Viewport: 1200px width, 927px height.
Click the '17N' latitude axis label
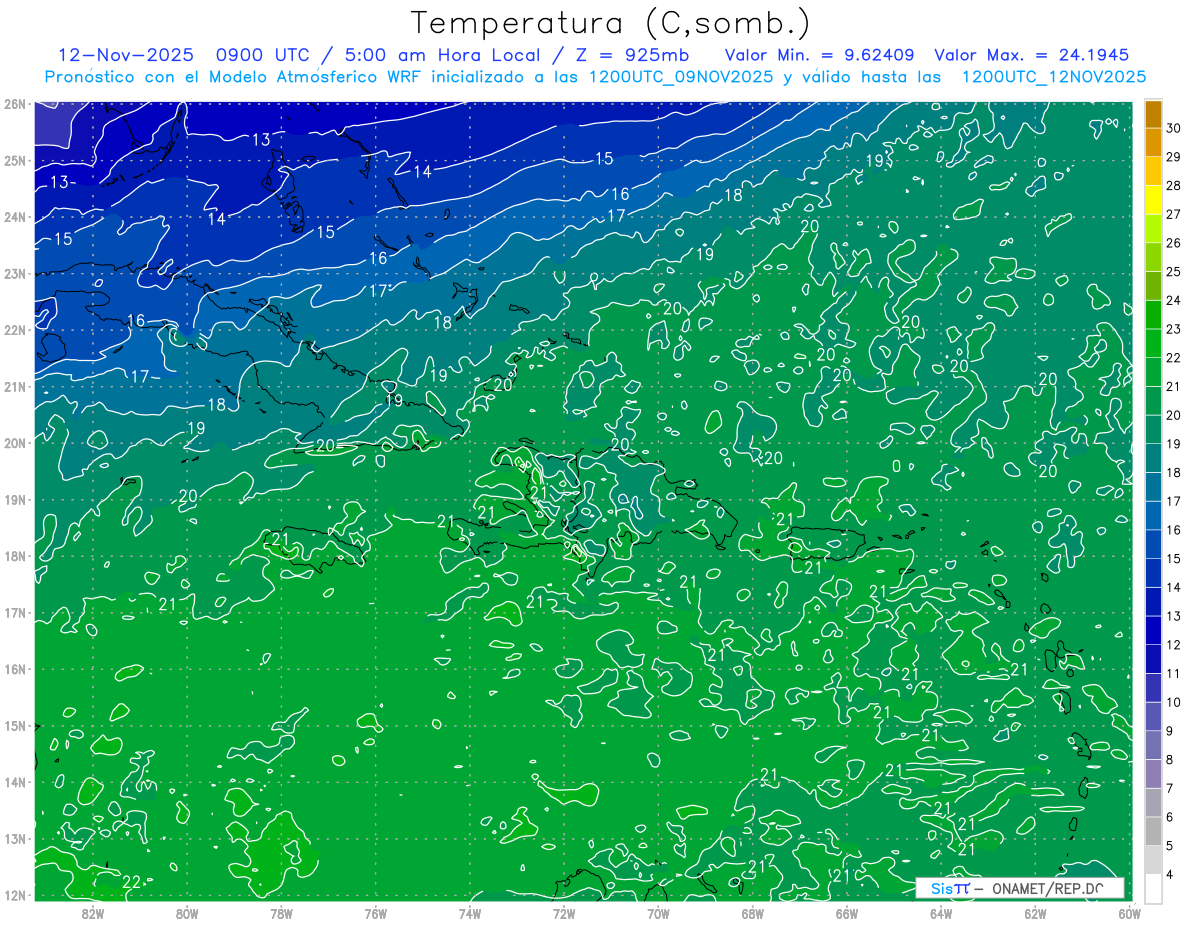(x=14, y=612)
